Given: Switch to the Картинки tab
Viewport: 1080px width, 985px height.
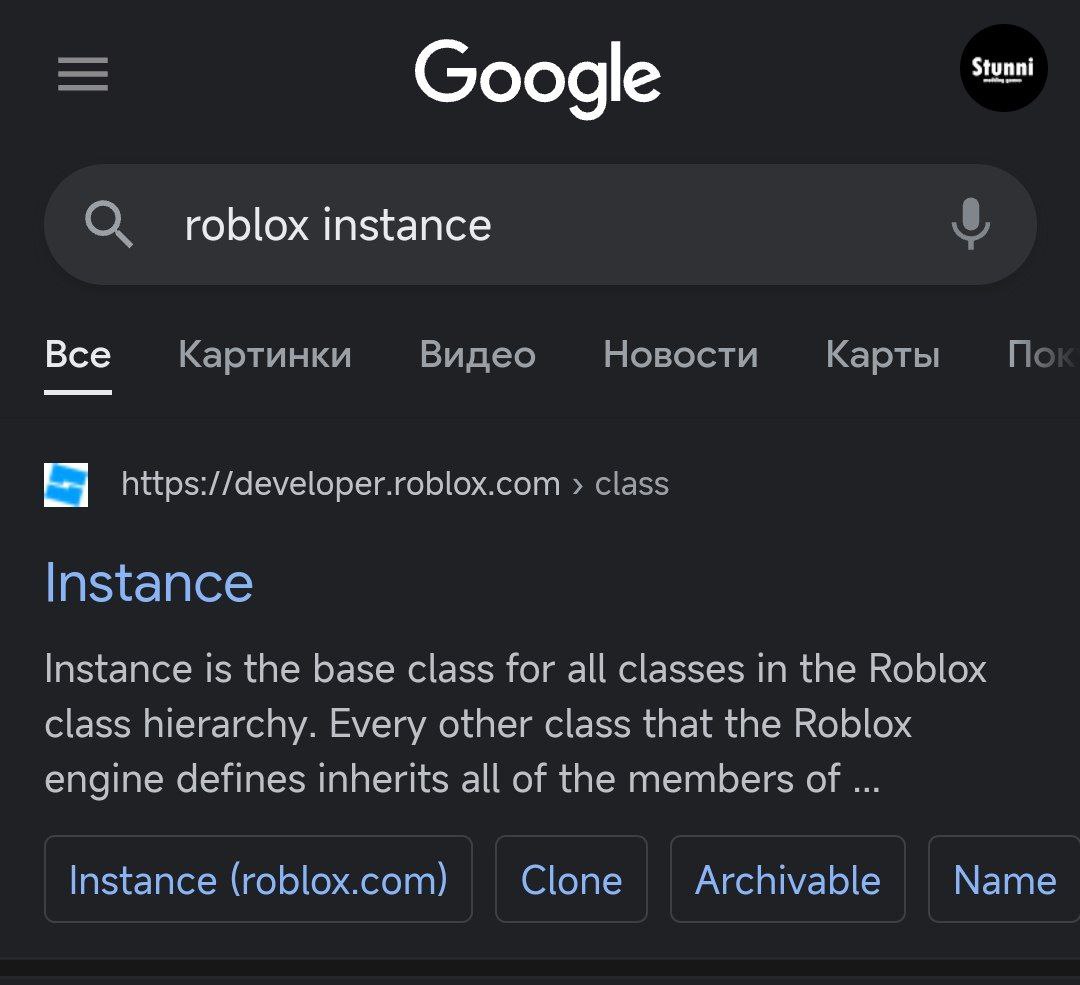Looking at the screenshot, I should 265,355.
